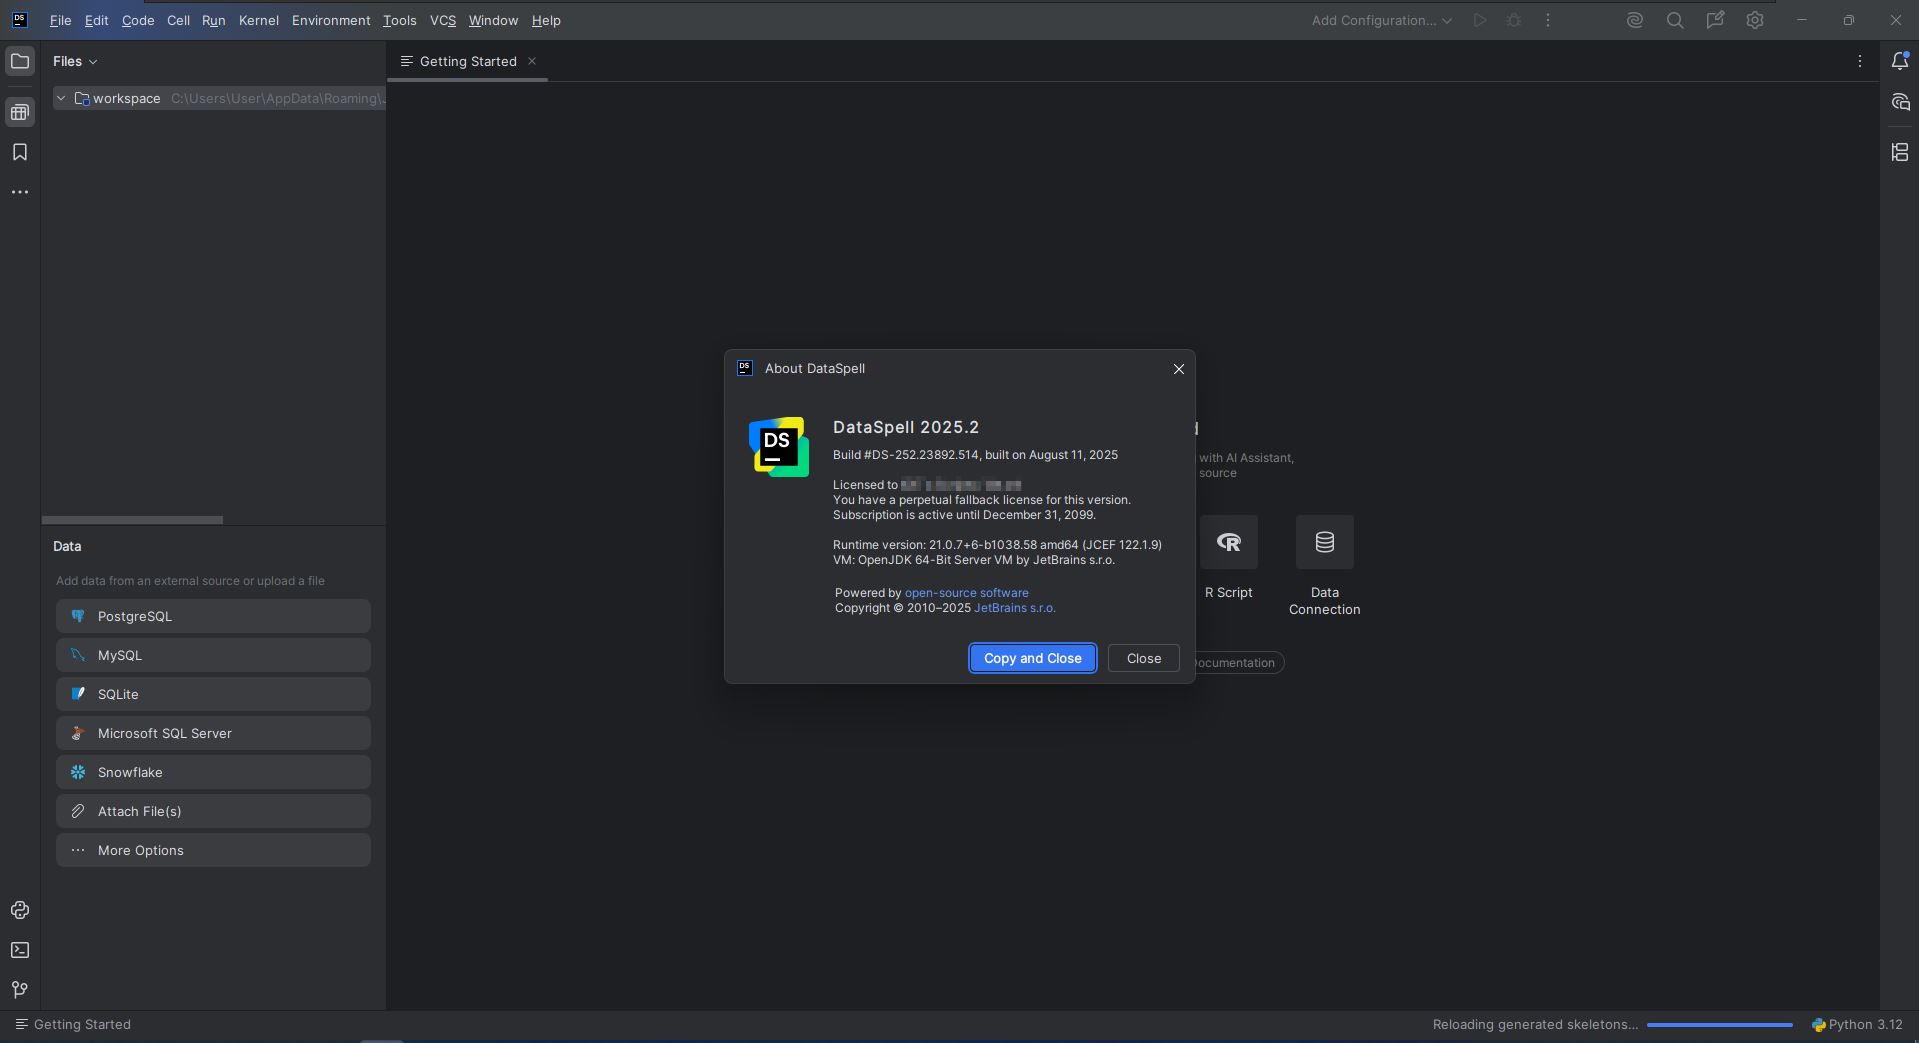
Task: Select the Getting Started tab
Action: coord(468,61)
